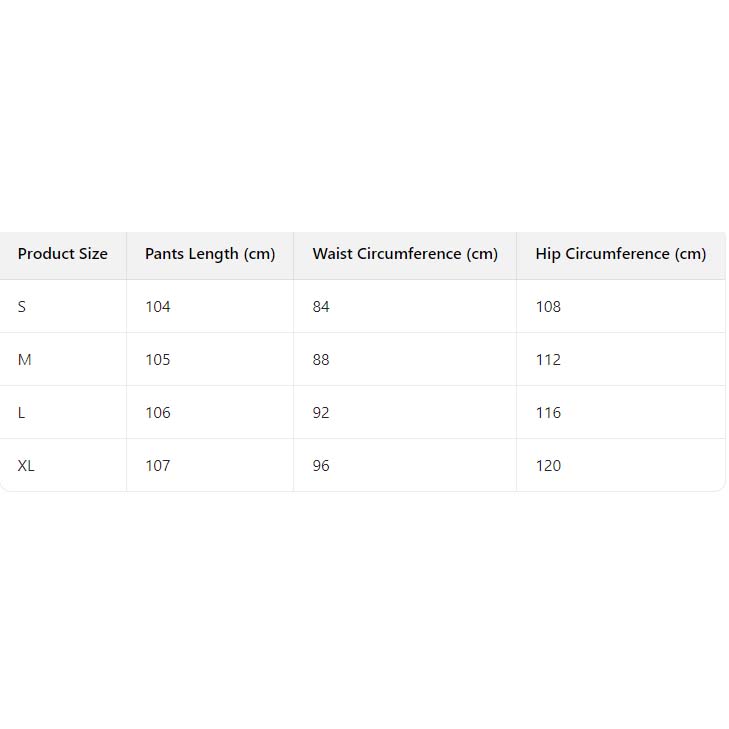The height and width of the screenshot is (729, 729).
Task: Click pants length value 104
Action: click(x=158, y=307)
